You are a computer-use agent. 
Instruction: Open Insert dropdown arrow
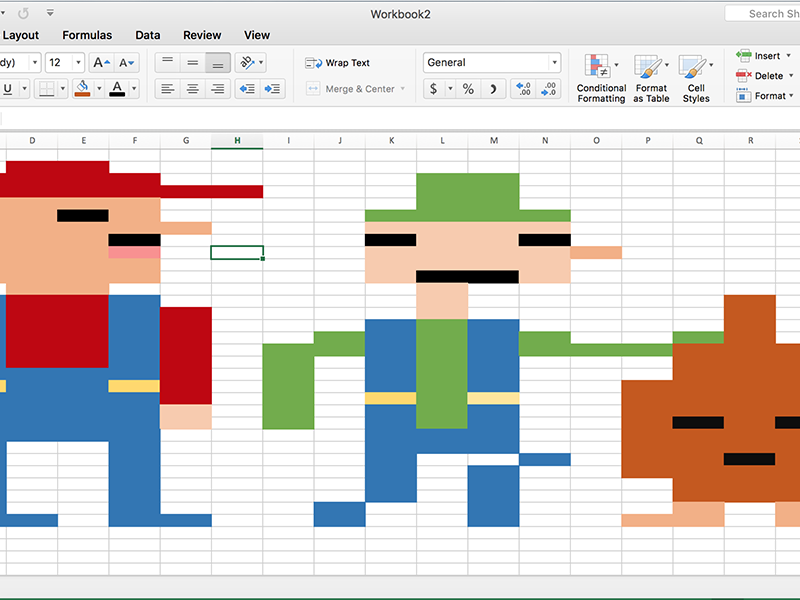tap(789, 55)
